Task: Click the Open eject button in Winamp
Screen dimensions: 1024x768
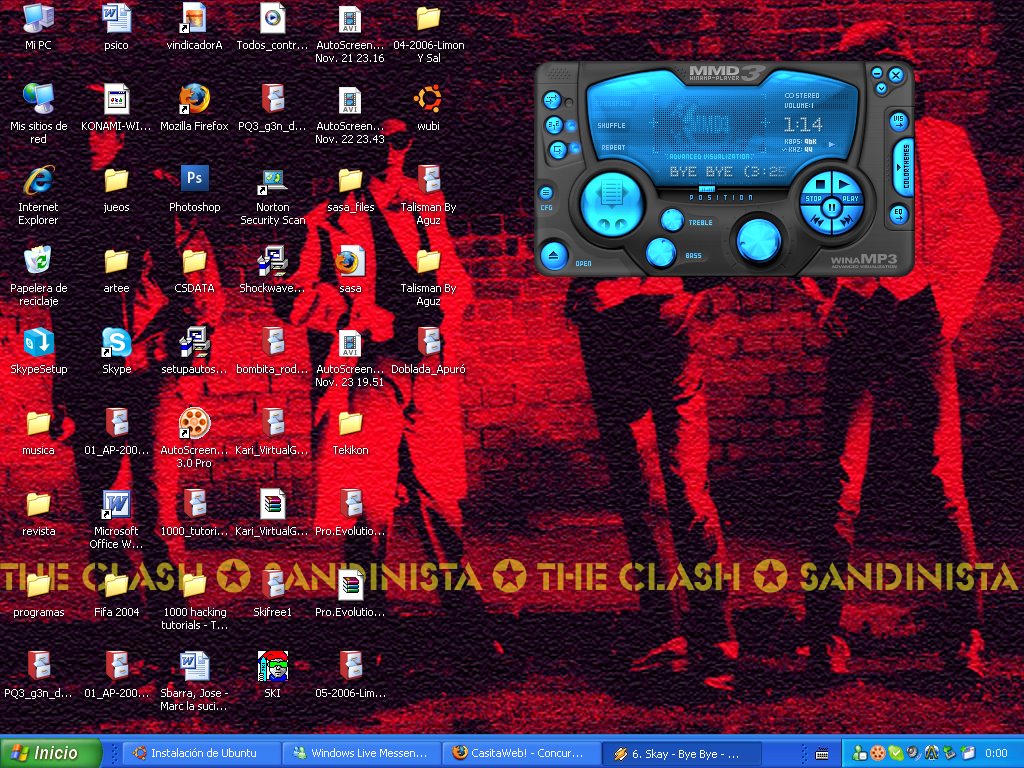Action: [554, 255]
